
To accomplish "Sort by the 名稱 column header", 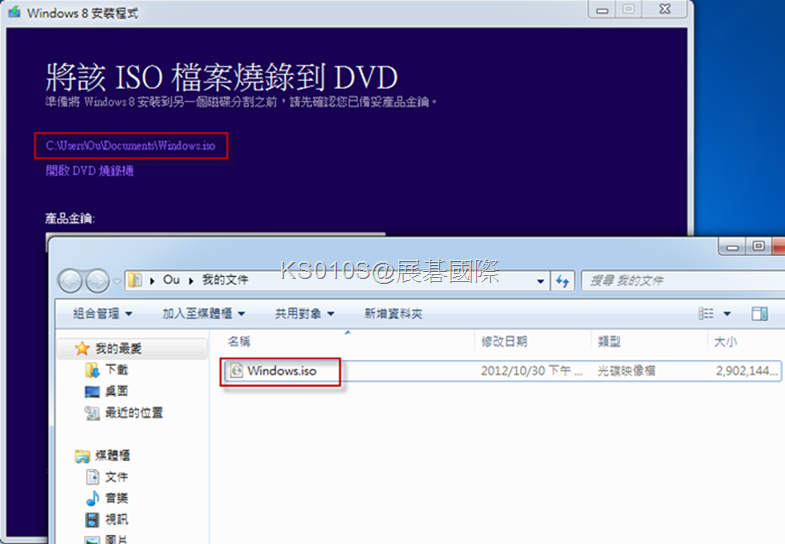I will (239, 342).
